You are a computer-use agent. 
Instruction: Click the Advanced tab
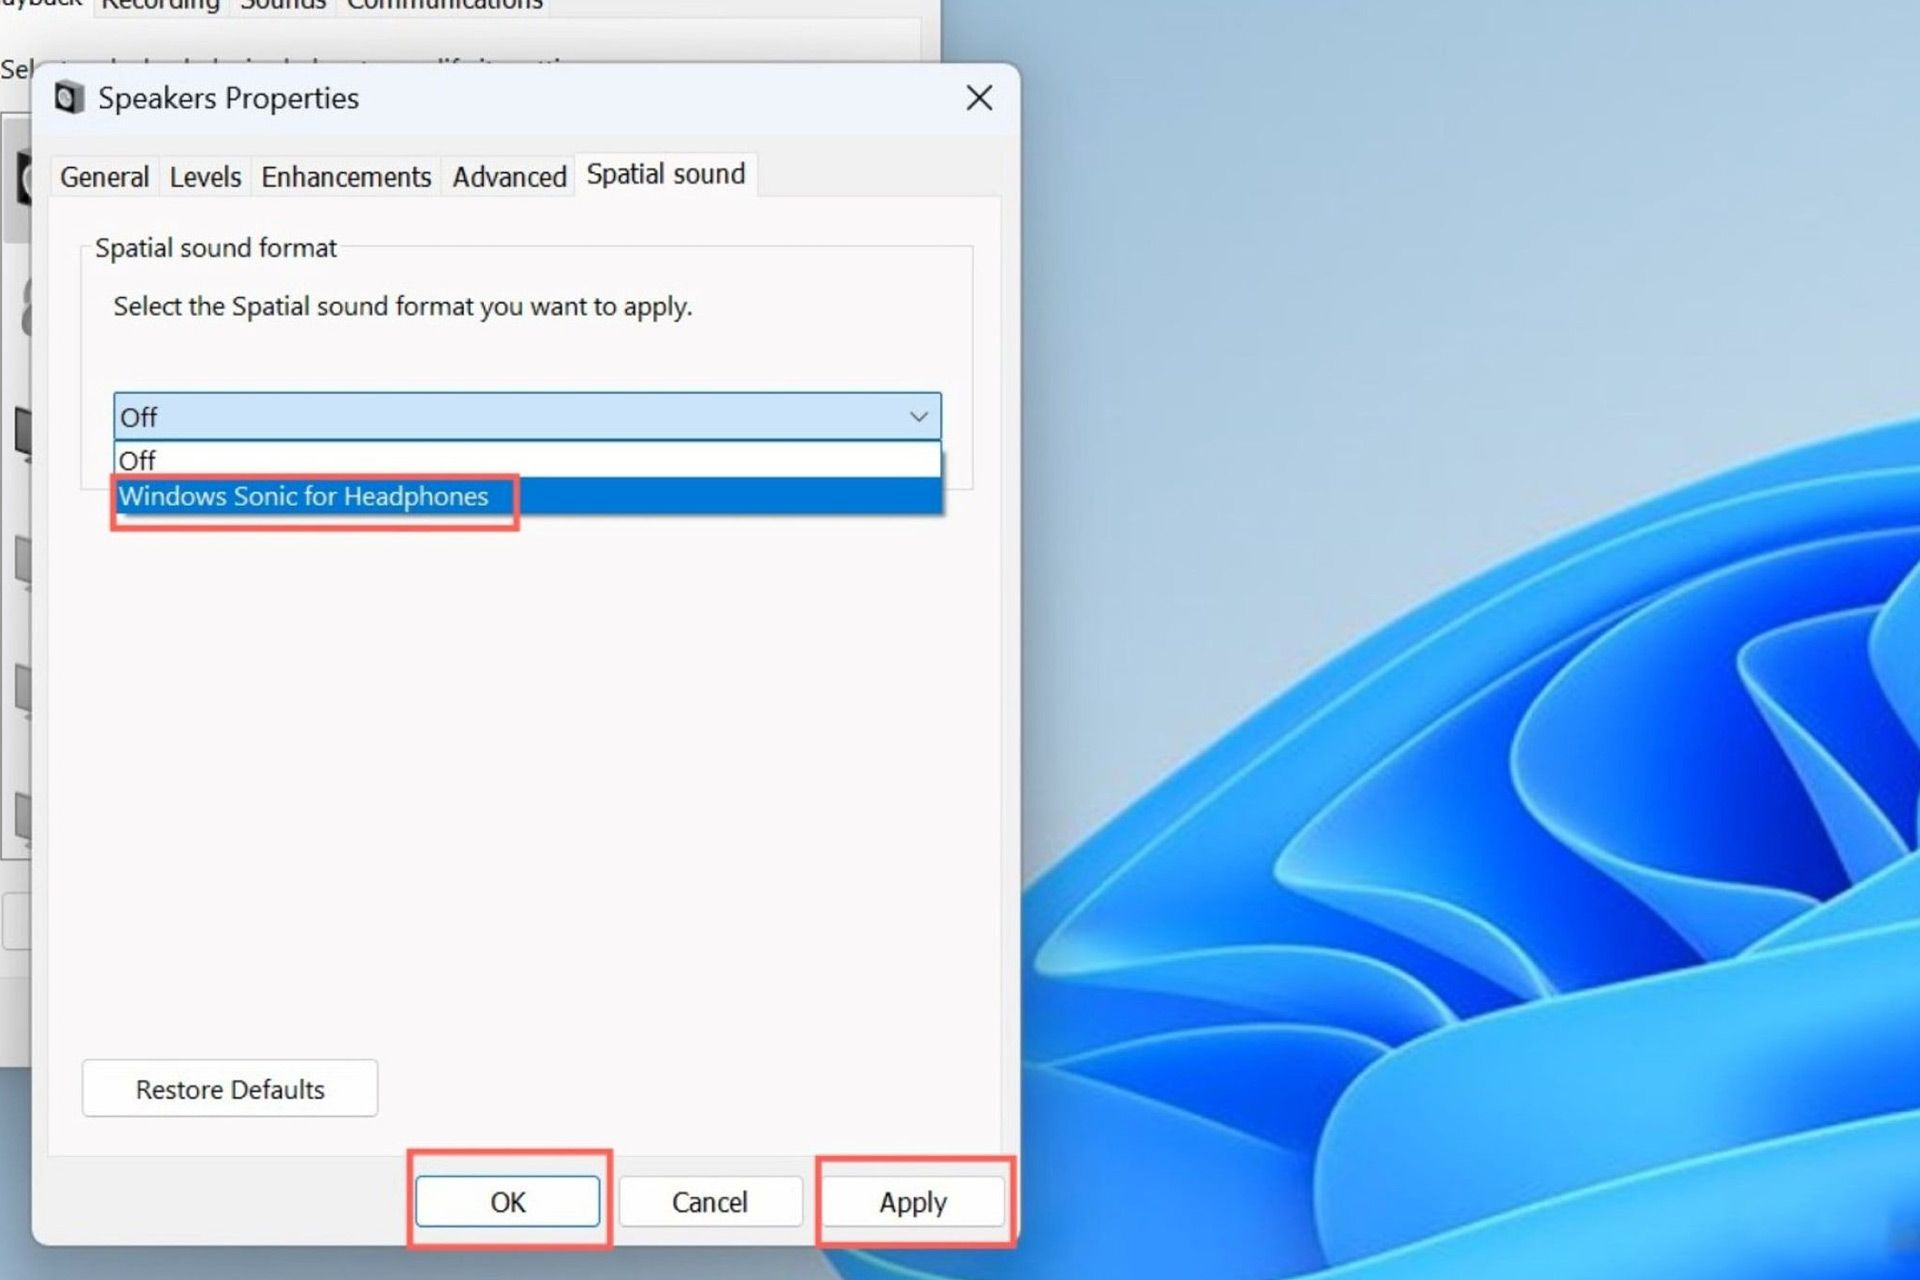pyautogui.click(x=510, y=174)
